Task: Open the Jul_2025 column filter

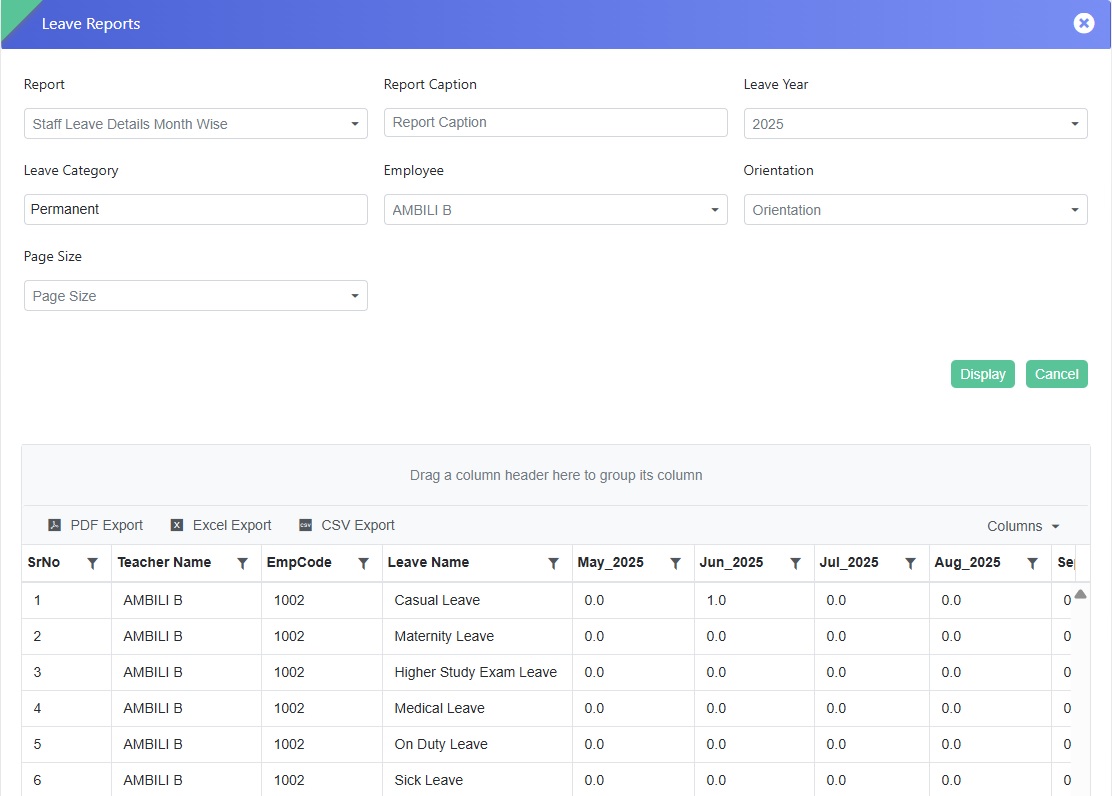Action: pos(911,564)
